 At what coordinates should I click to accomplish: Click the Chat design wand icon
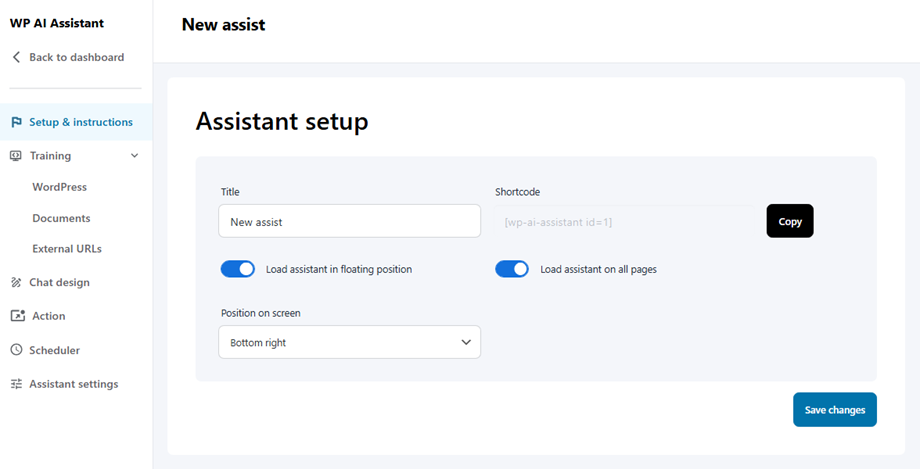coord(16,283)
